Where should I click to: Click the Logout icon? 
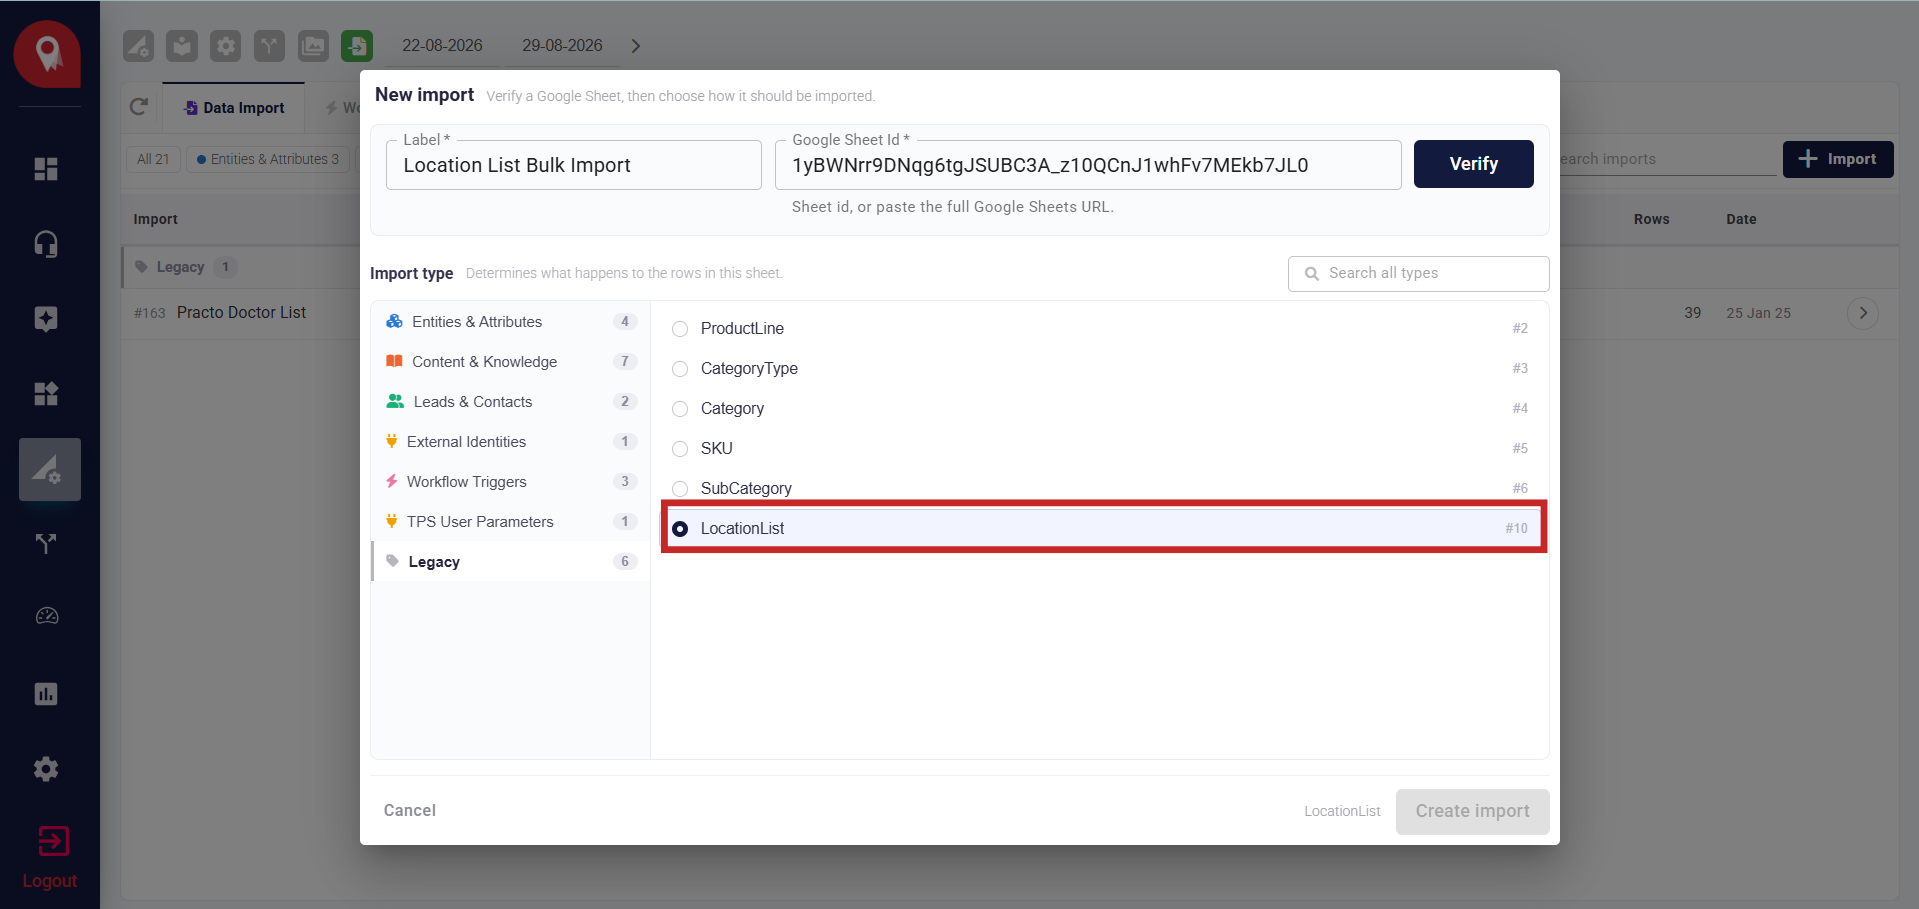click(52, 841)
